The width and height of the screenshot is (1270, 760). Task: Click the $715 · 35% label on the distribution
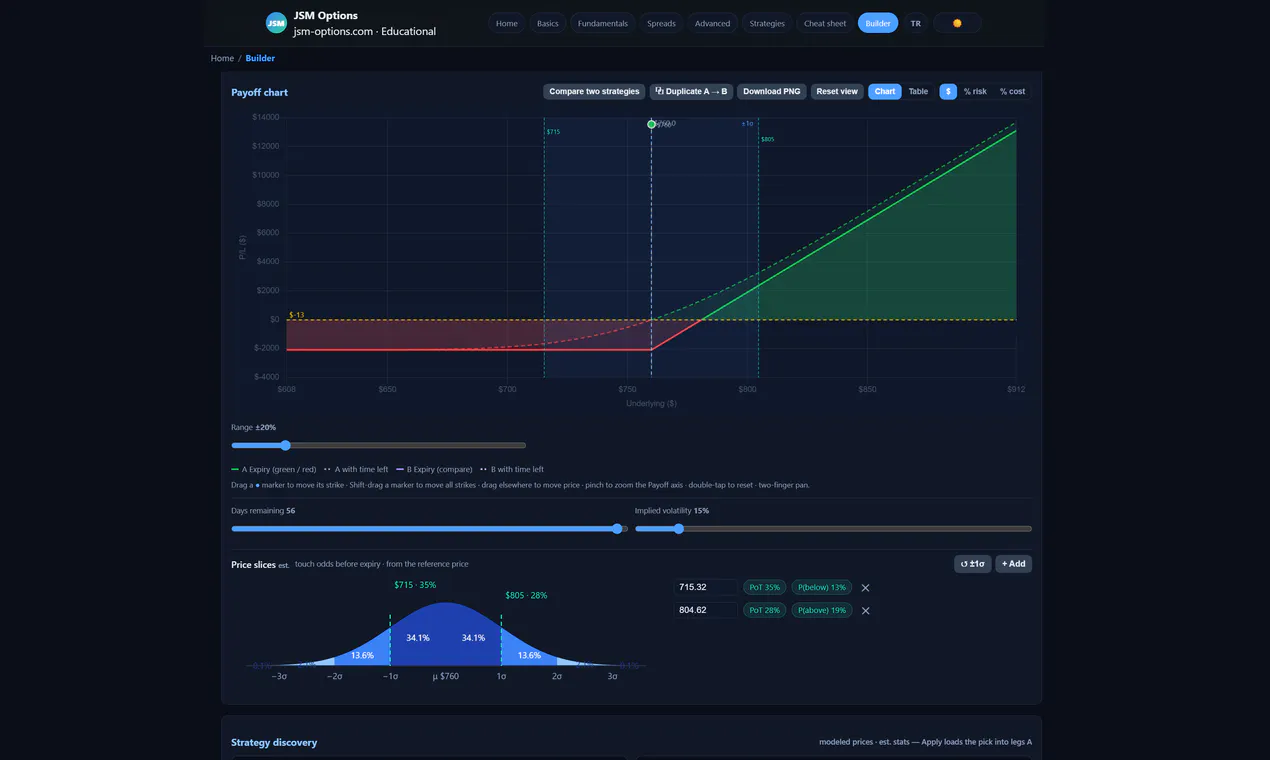point(415,585)
